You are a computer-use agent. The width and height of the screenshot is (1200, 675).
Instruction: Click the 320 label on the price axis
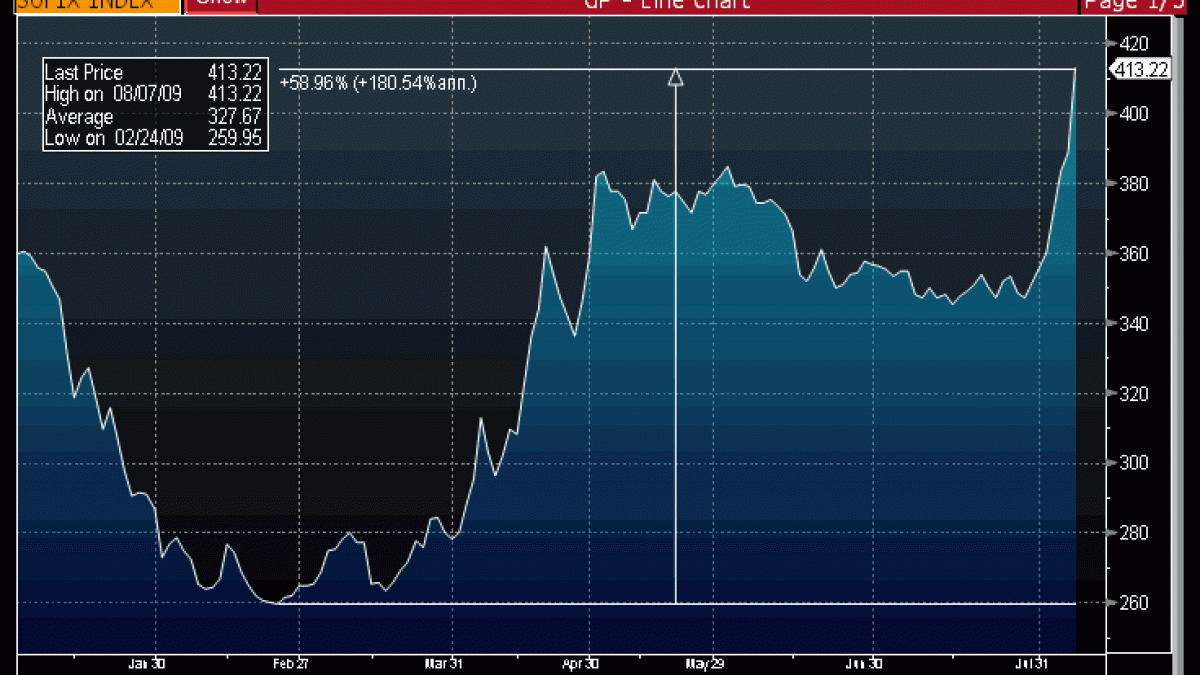click(x=1133, y=394)
